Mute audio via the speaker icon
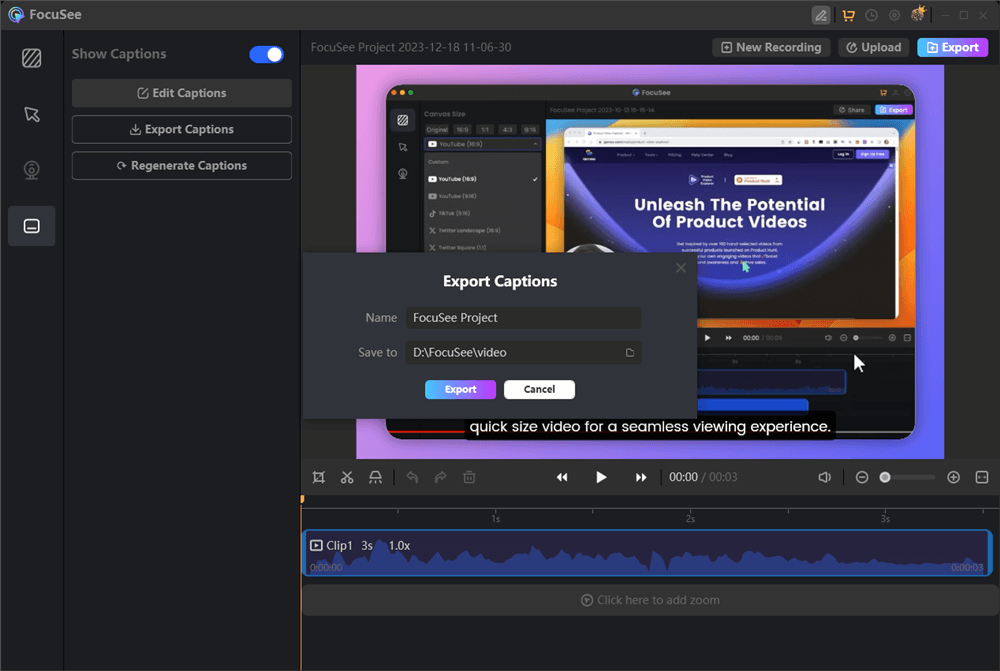The image size is (1000, 671). point(825,478)
